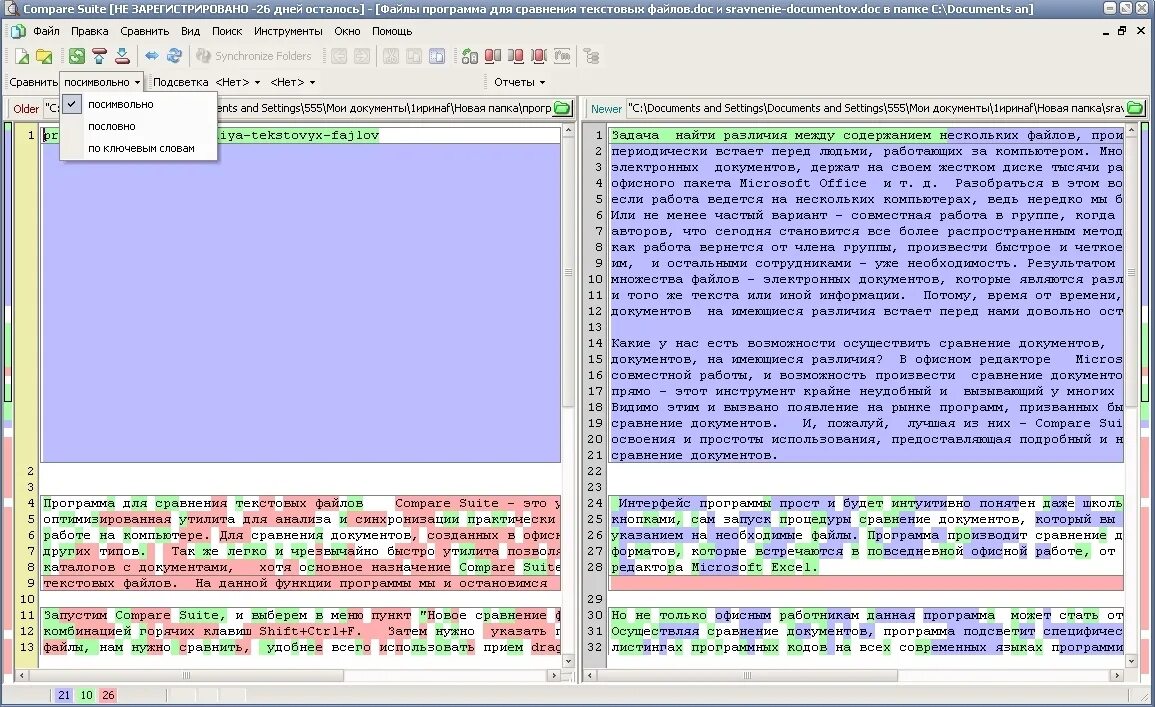Click the Older label above left pane
This screenshot has height=707, width=1155.
[x=26, y=109]
